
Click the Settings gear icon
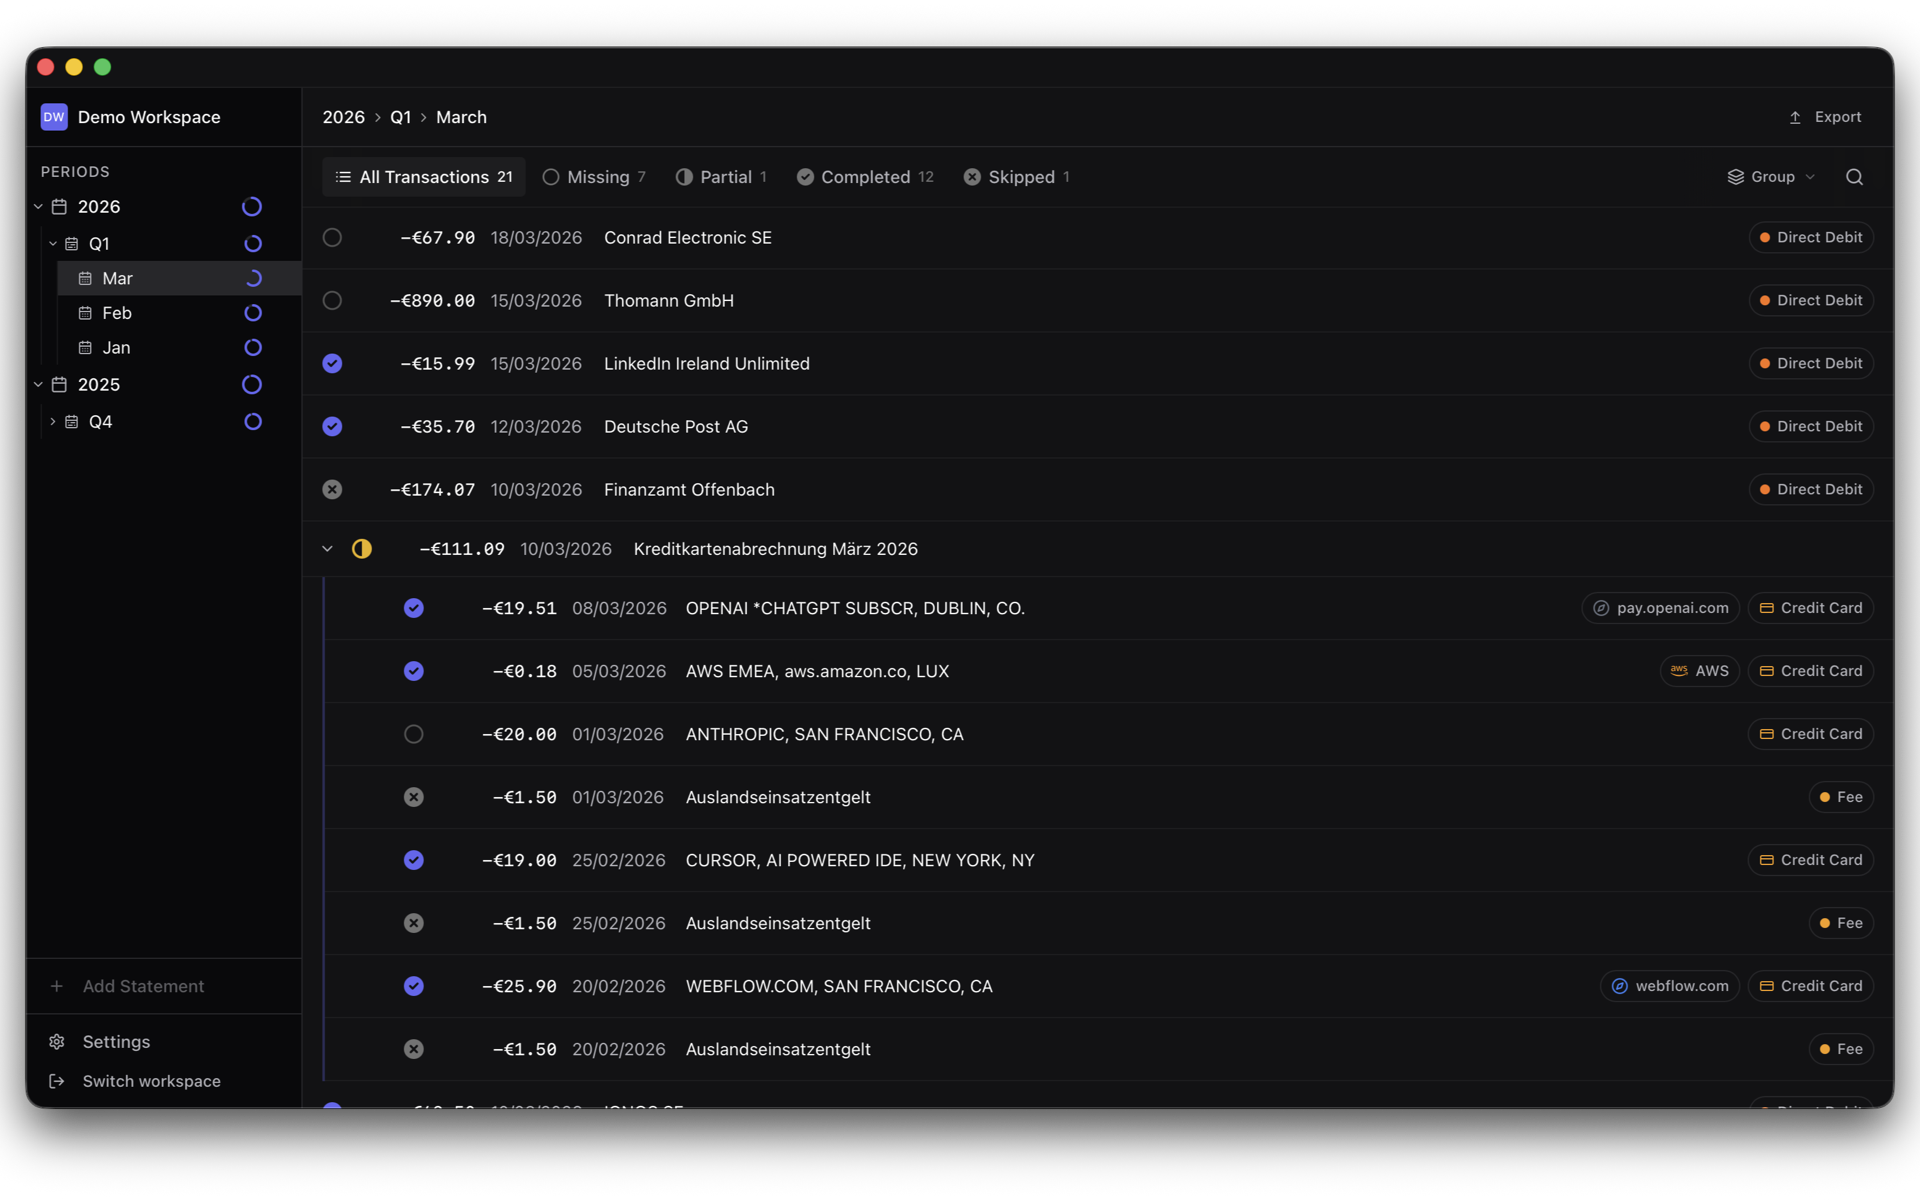57,1042
